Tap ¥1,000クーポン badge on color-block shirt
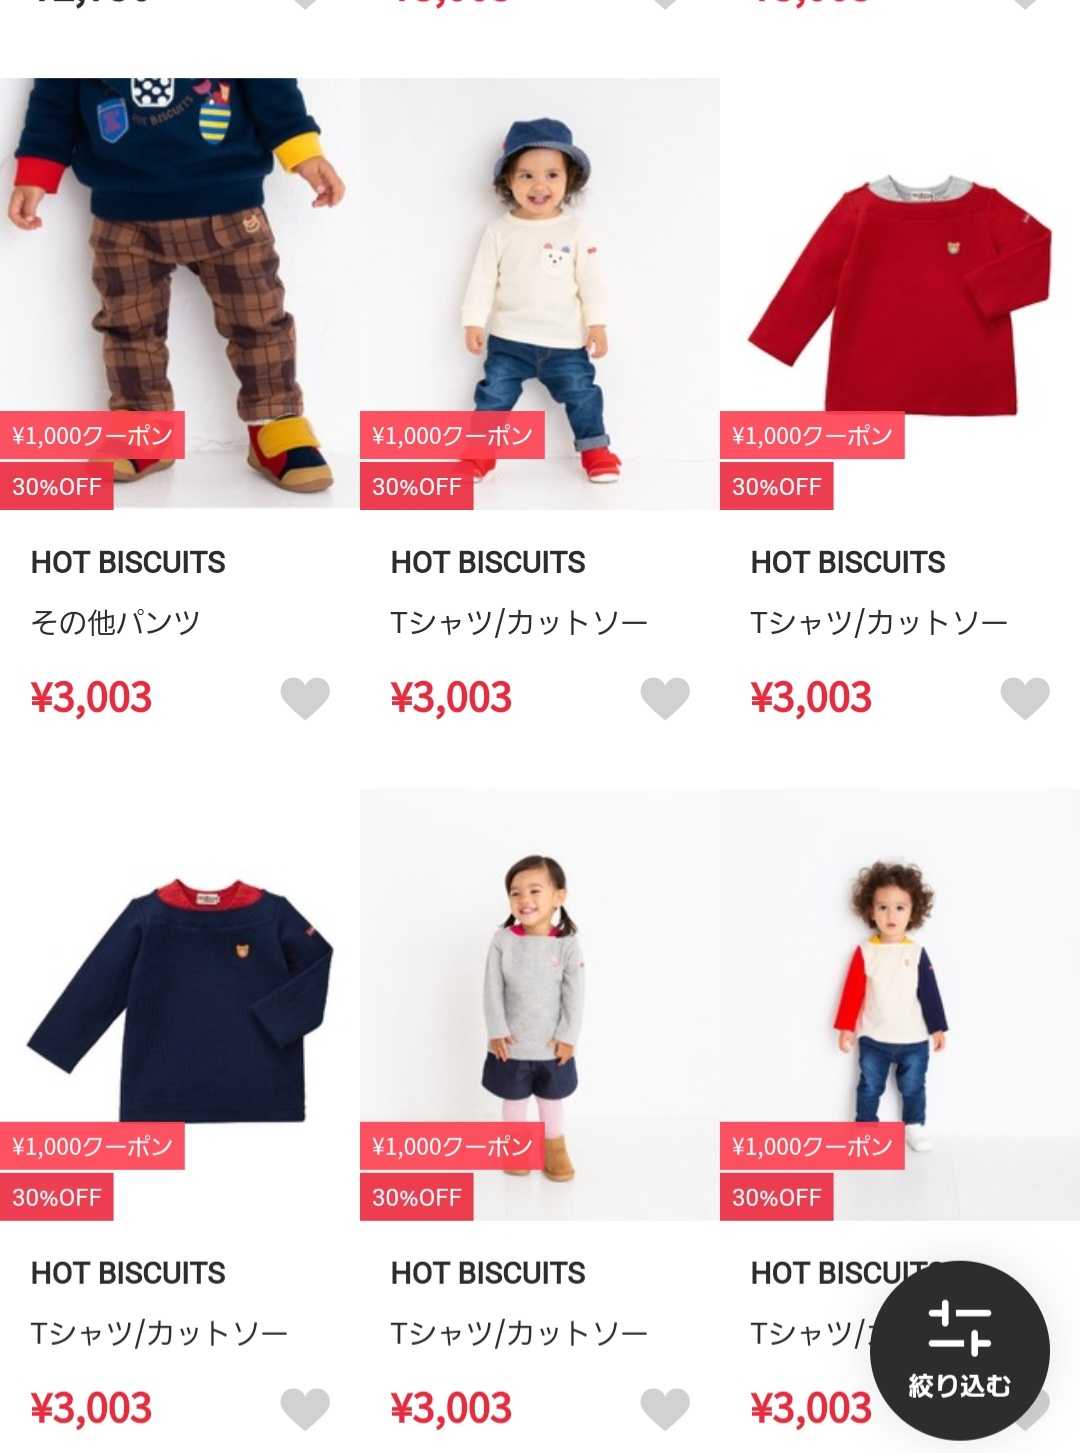 [812, 1146]
